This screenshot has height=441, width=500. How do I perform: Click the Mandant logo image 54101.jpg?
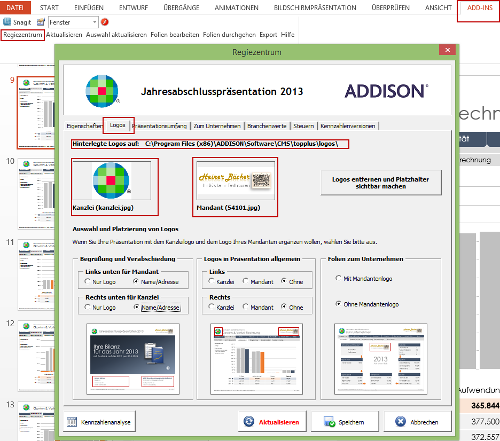tap(235, 180)
